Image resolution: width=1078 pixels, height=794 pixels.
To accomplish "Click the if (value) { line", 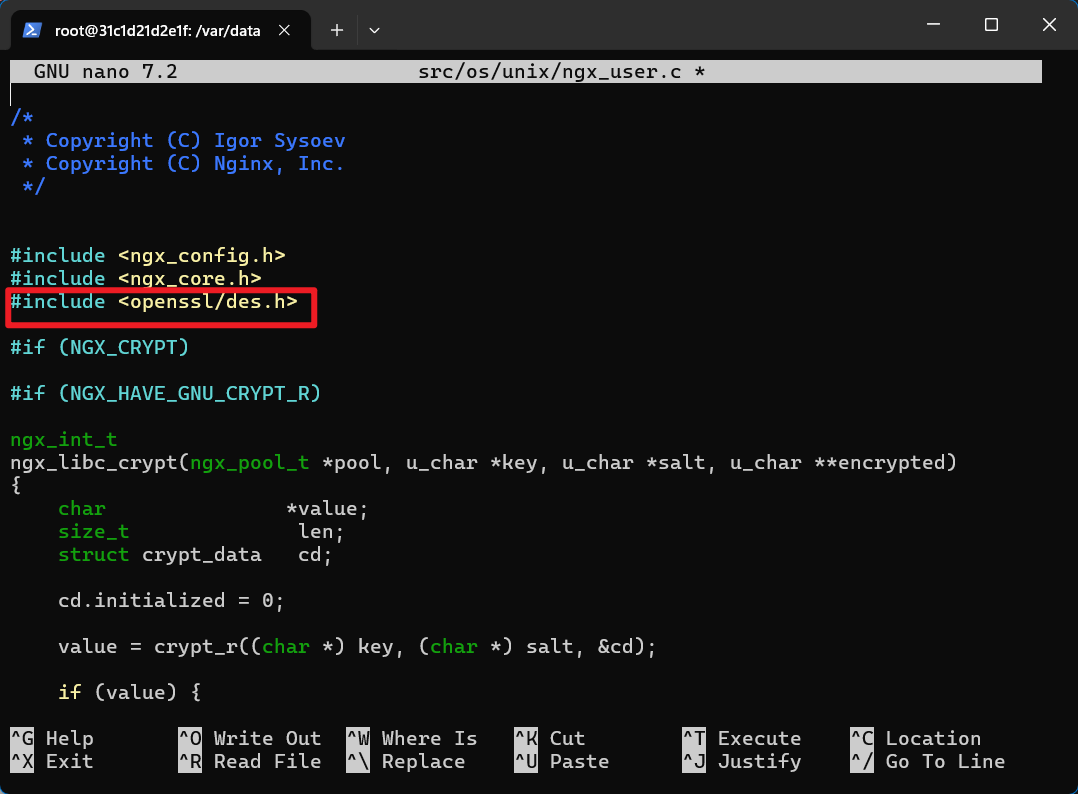I will click(x=130, y=692).
